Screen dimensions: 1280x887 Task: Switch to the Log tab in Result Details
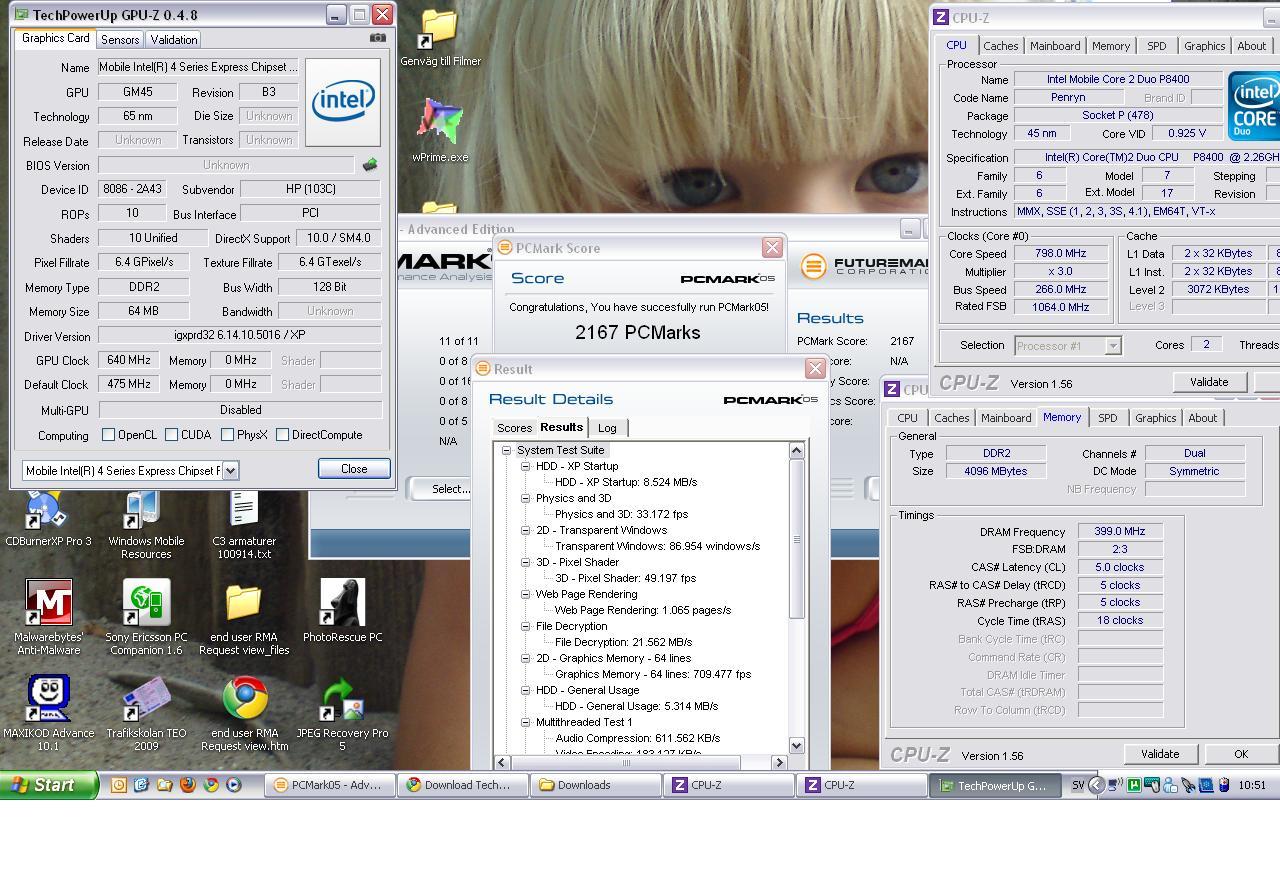pyautogui.click(x=607, y=428)
